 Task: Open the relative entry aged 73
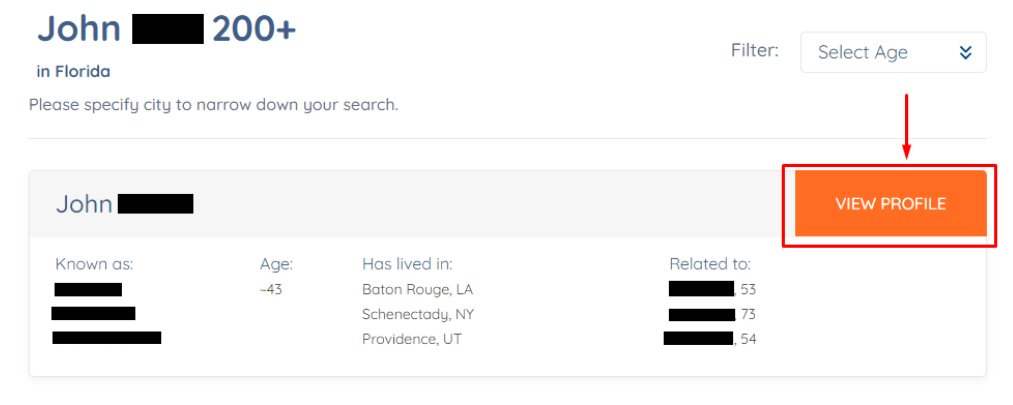pos(711,314)
